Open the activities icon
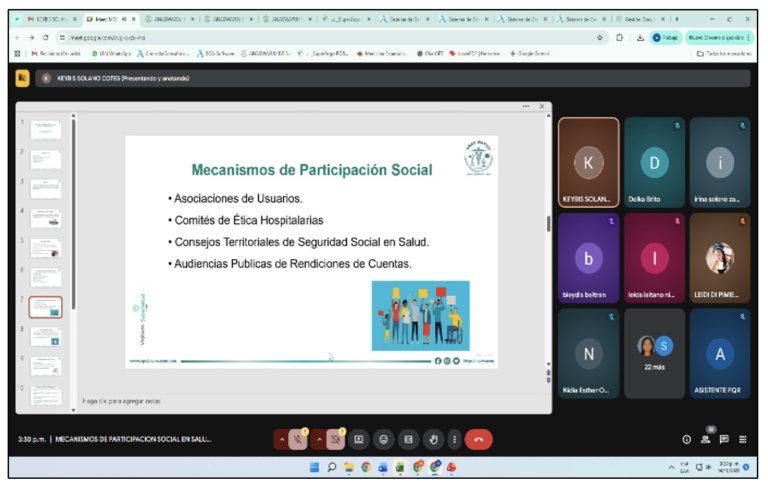The height and width of the screenshot is (492, 768). click(x=742, y=439)
